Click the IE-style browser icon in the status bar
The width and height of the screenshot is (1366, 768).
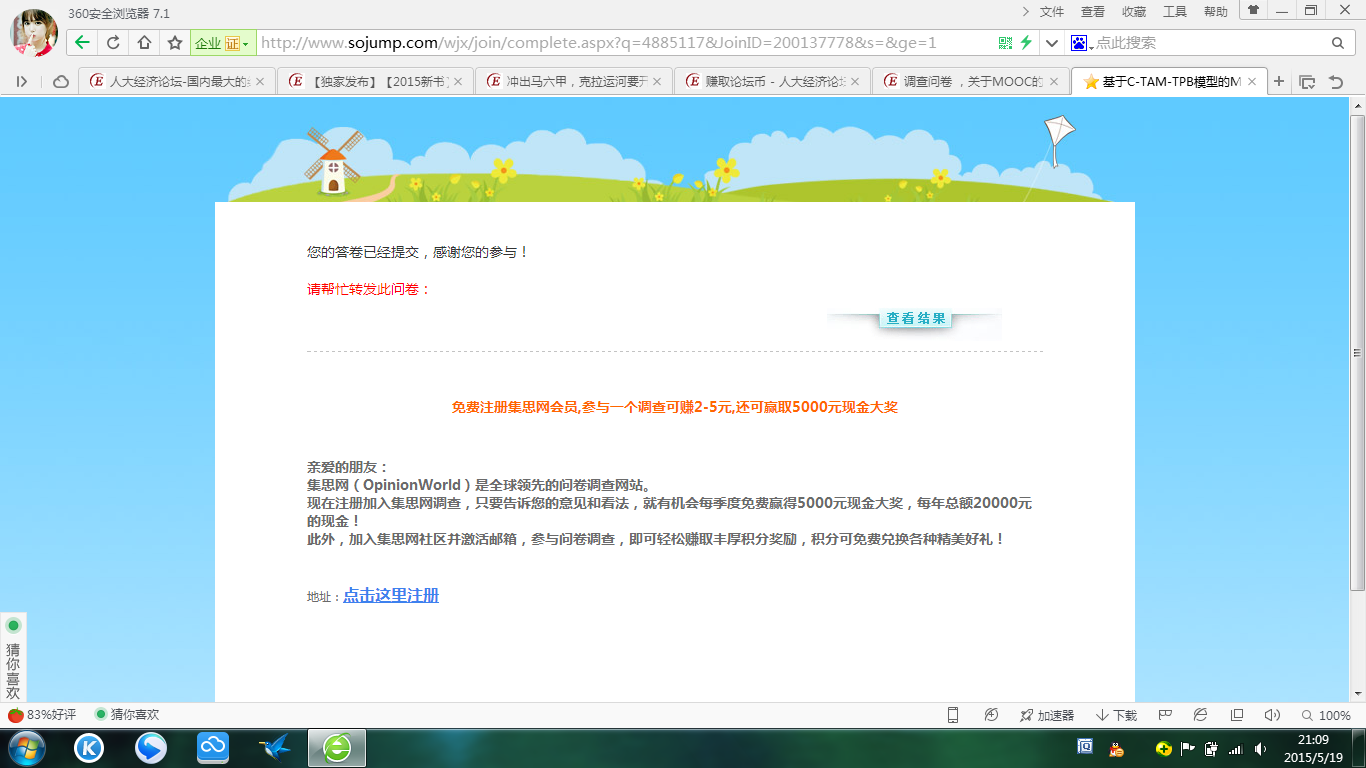[1200, 715]
